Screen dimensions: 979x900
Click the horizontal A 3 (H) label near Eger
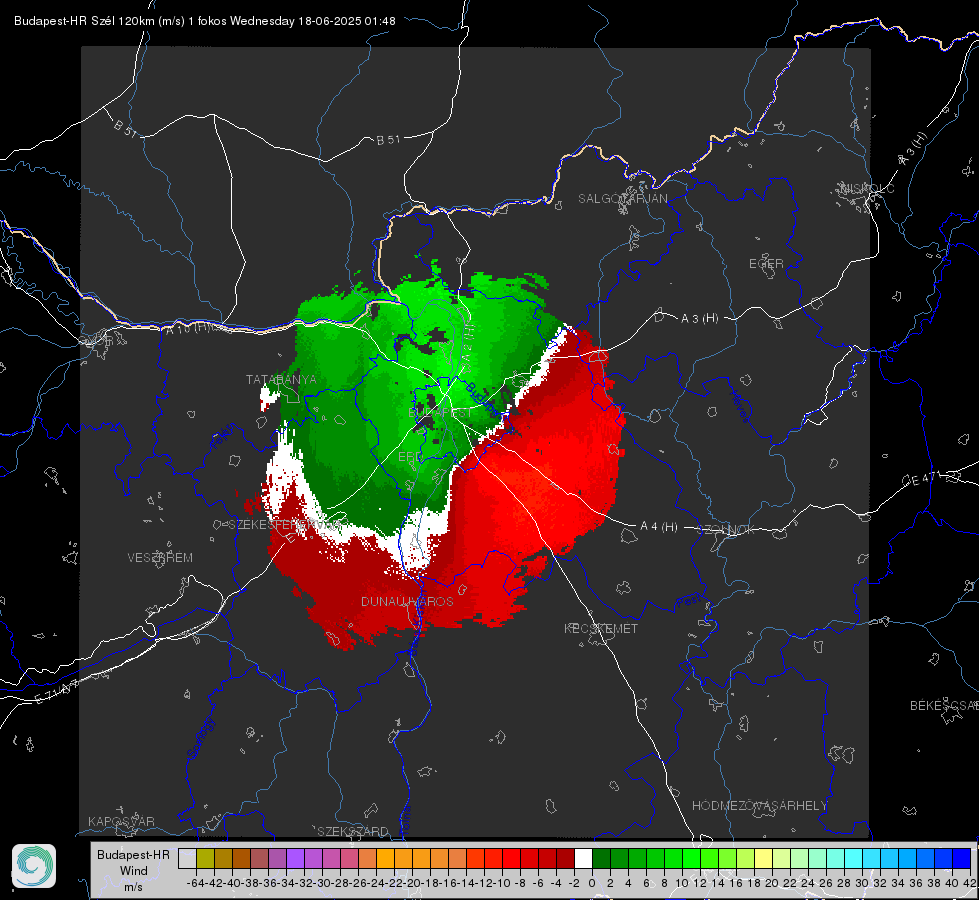pos(699,319)
